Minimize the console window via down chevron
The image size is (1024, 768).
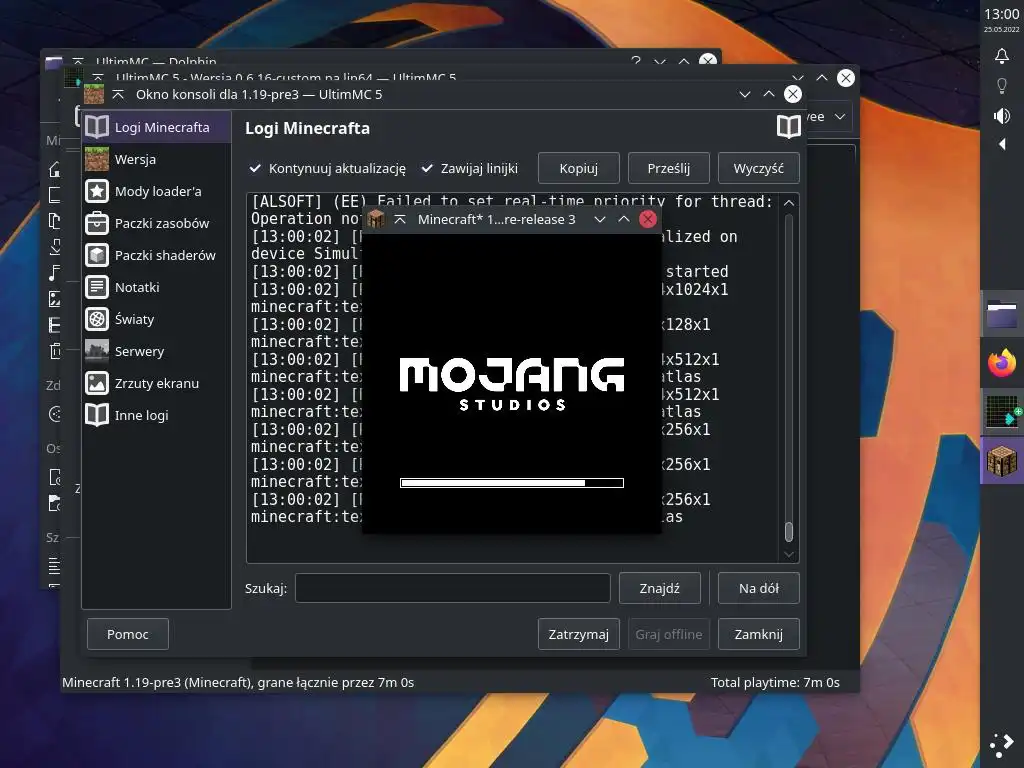pyautogui.click(x=744, y=95)
